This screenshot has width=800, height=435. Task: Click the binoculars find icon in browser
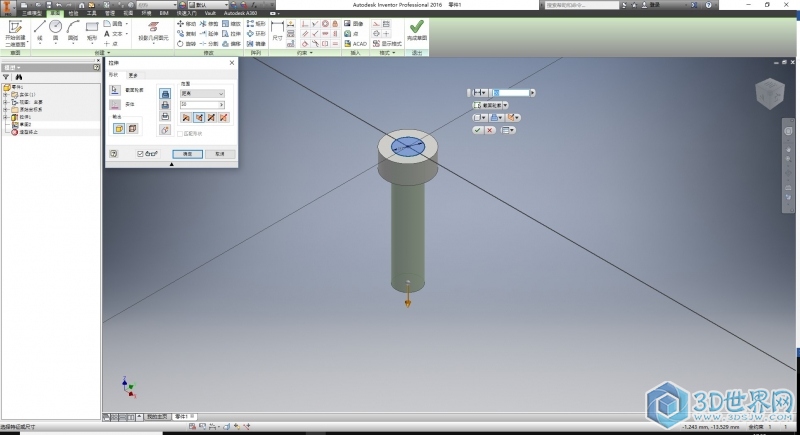19,77
